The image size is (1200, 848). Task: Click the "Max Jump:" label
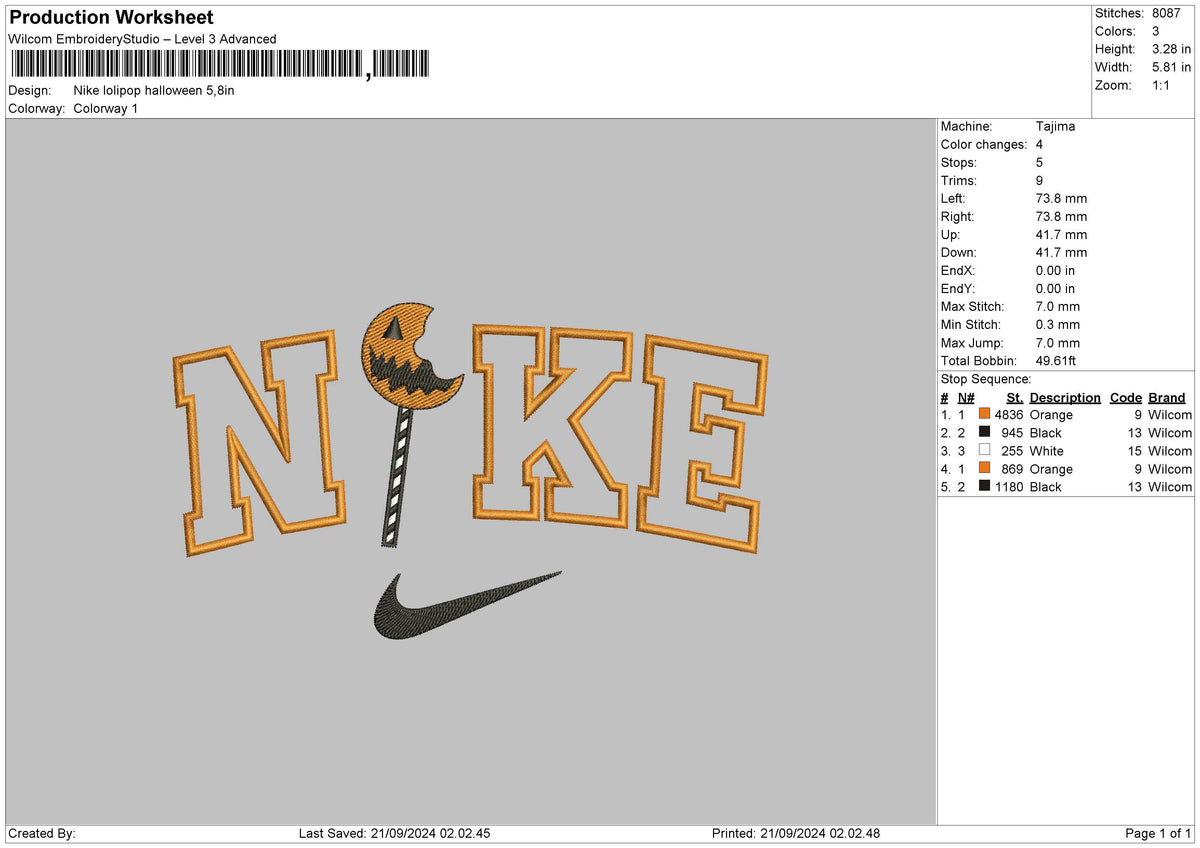tap(972, 342)
